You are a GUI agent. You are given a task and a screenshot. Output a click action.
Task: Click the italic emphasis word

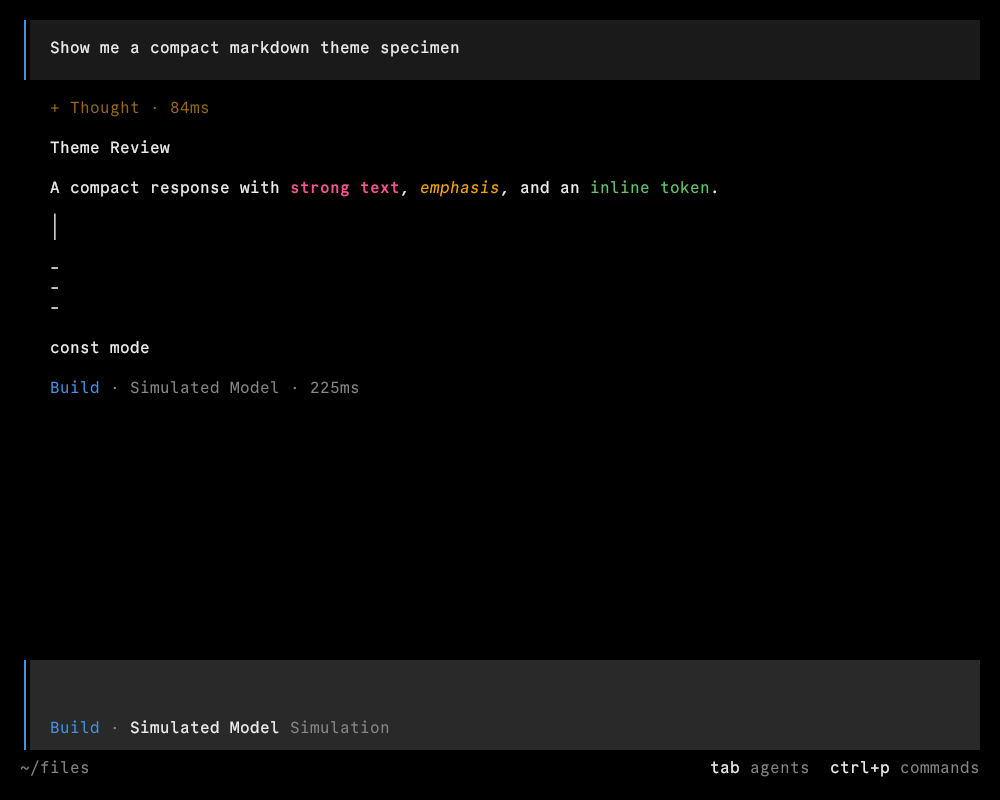click(459, 188)
